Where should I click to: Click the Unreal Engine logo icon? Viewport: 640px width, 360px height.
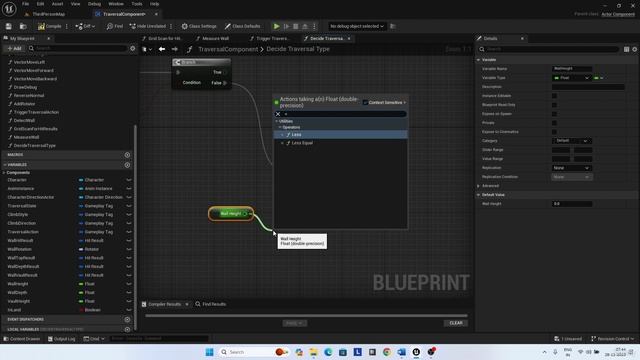(x=9, y=8)
